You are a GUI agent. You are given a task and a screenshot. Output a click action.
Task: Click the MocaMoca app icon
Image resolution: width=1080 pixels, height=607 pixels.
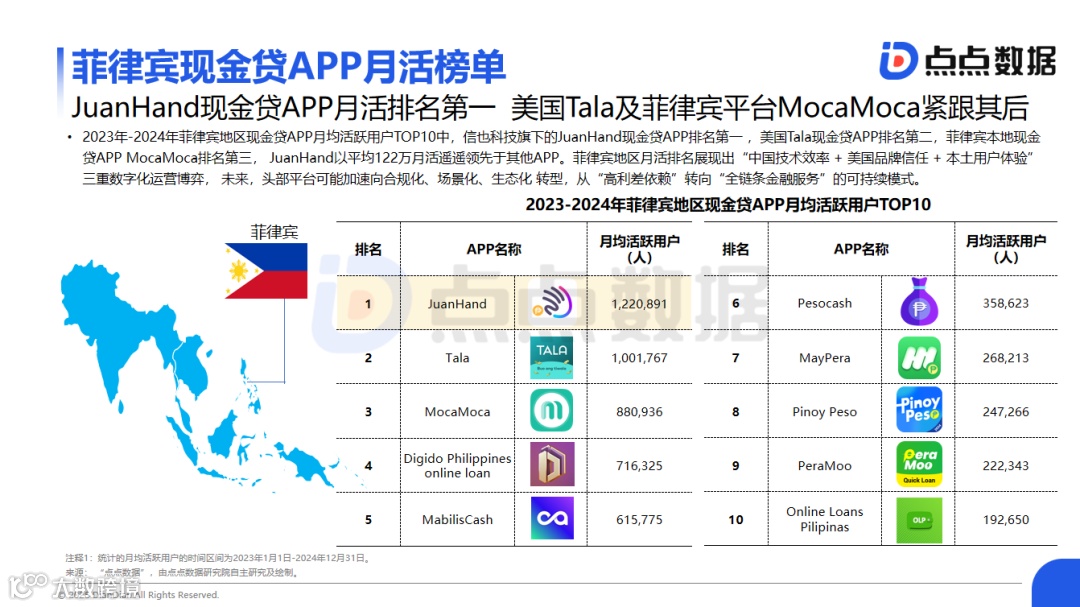click(x=552, y=411)
